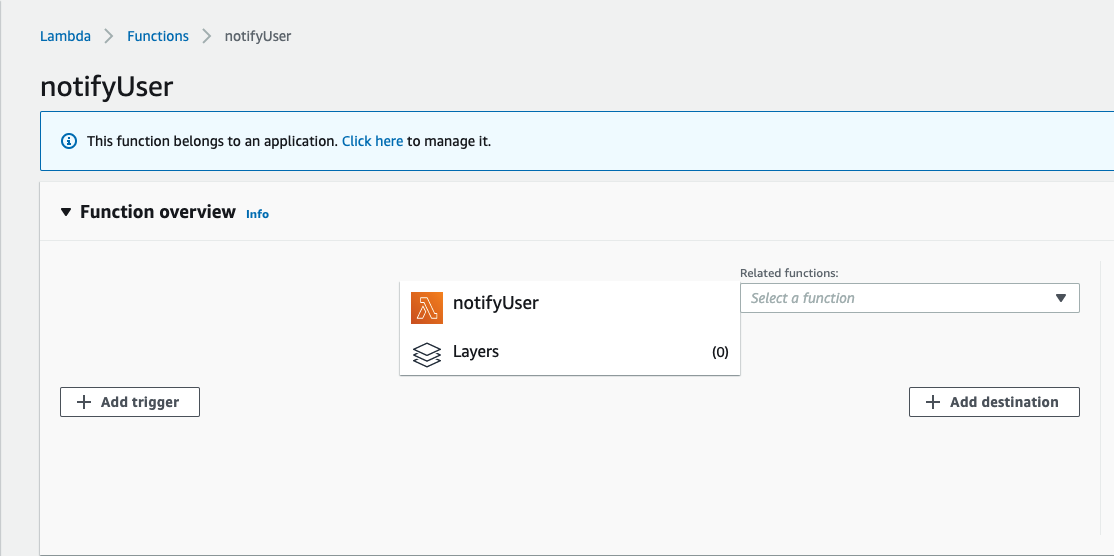Click the orange Lambda function icon
The width and height of the screenshot is (1114, 556).
click(426, 307)
